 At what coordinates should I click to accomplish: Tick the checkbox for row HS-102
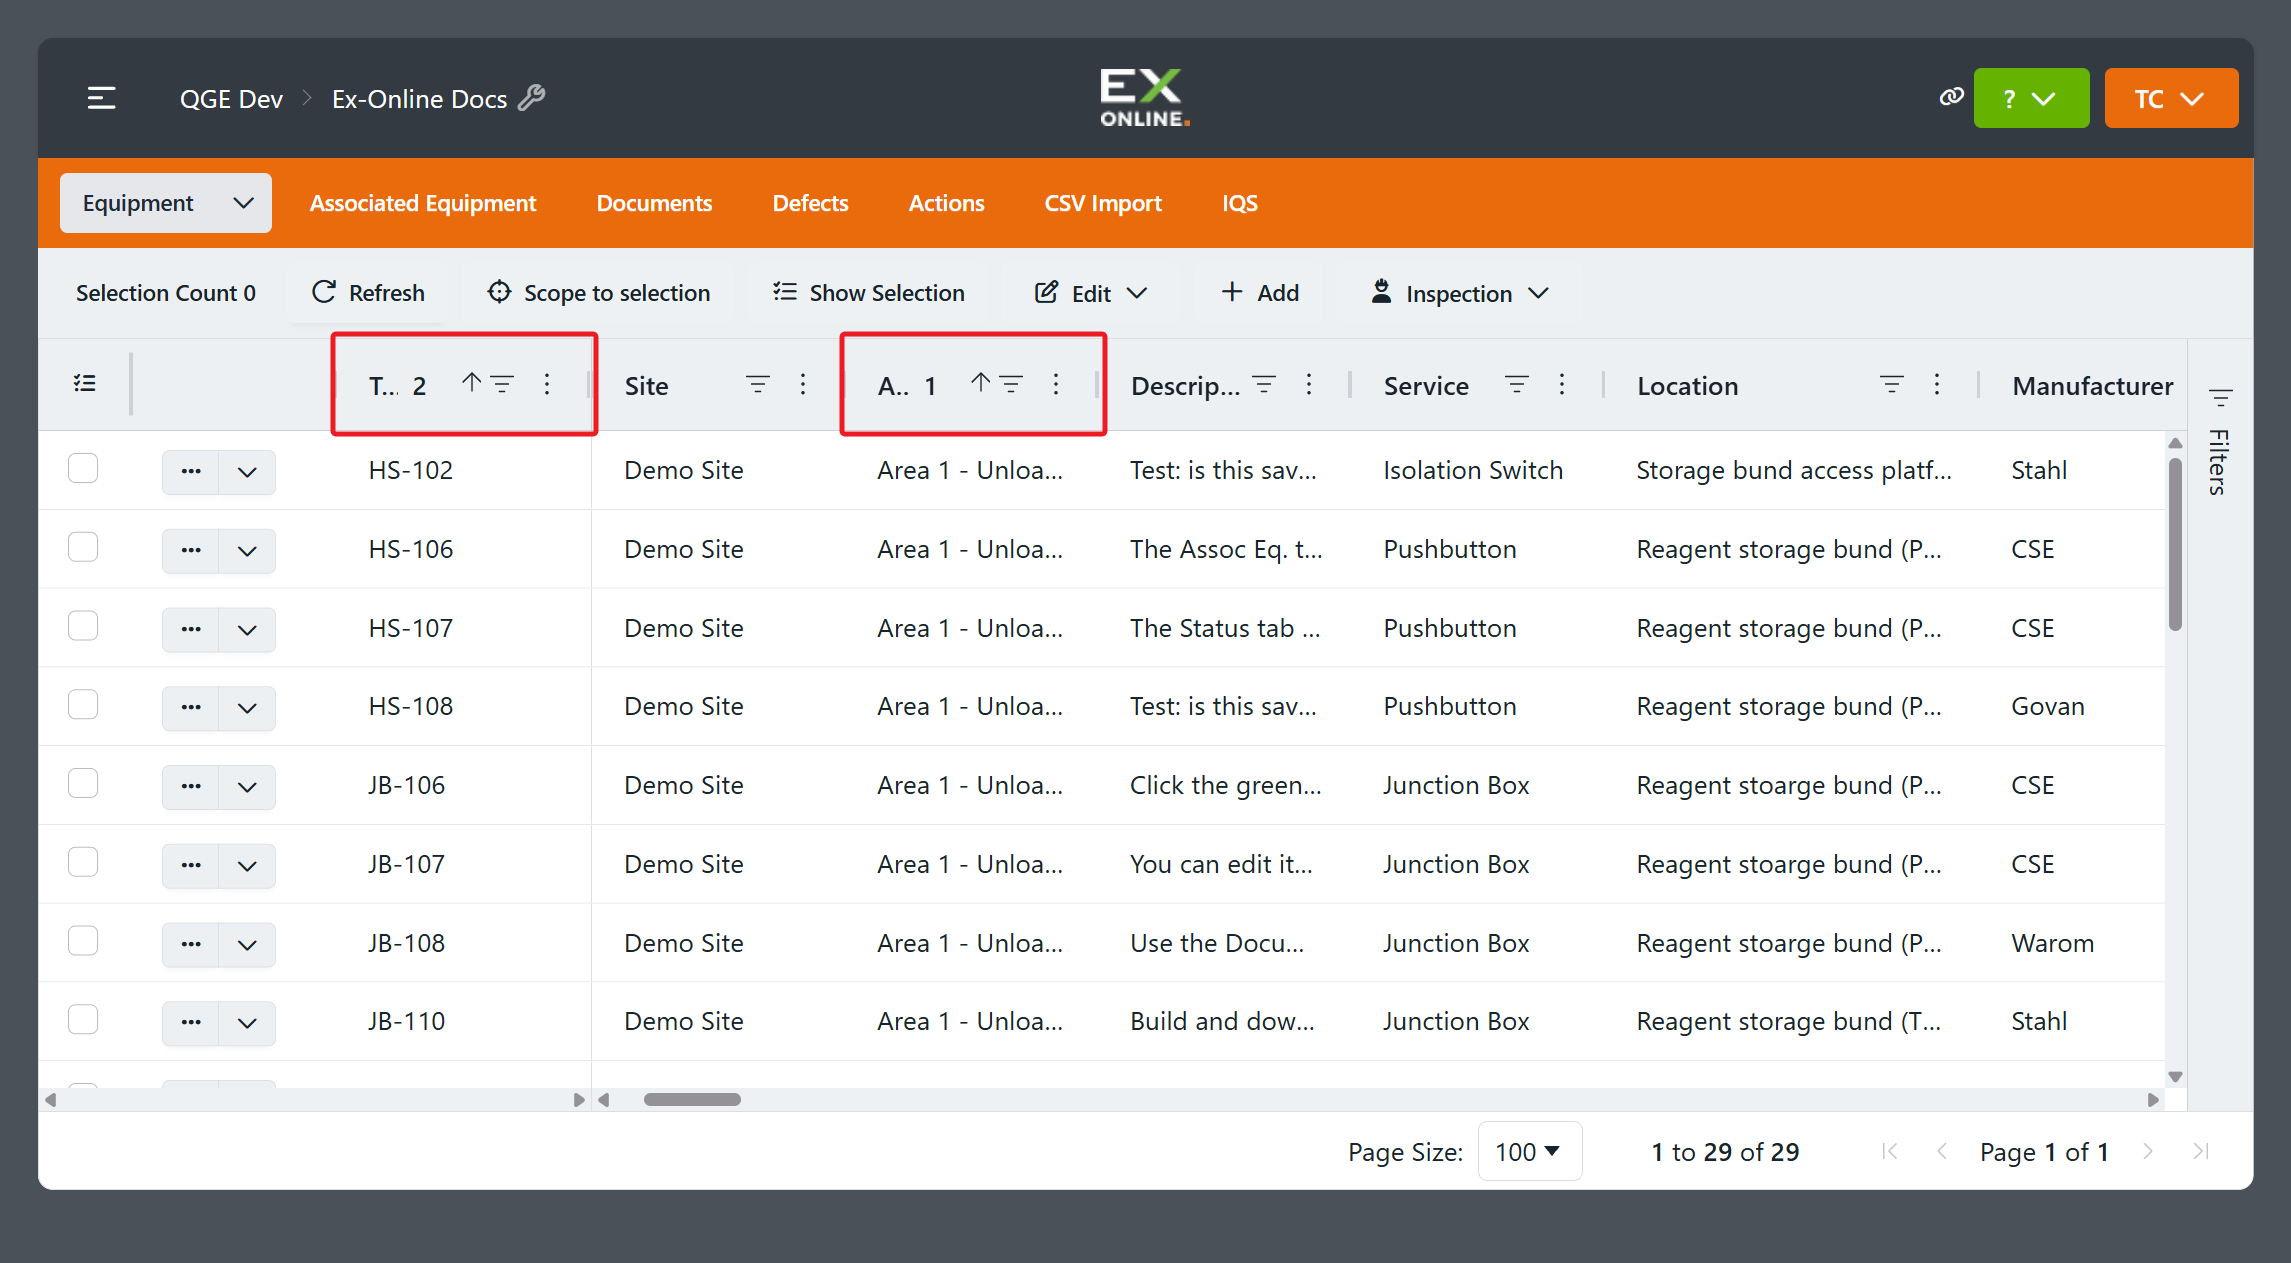83,468
